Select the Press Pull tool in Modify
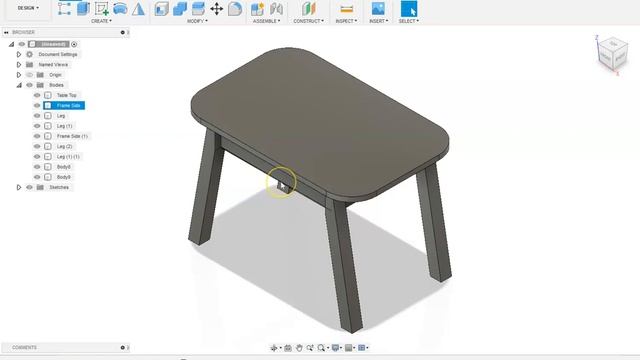The image size is (640, 360). click(162, 9)
